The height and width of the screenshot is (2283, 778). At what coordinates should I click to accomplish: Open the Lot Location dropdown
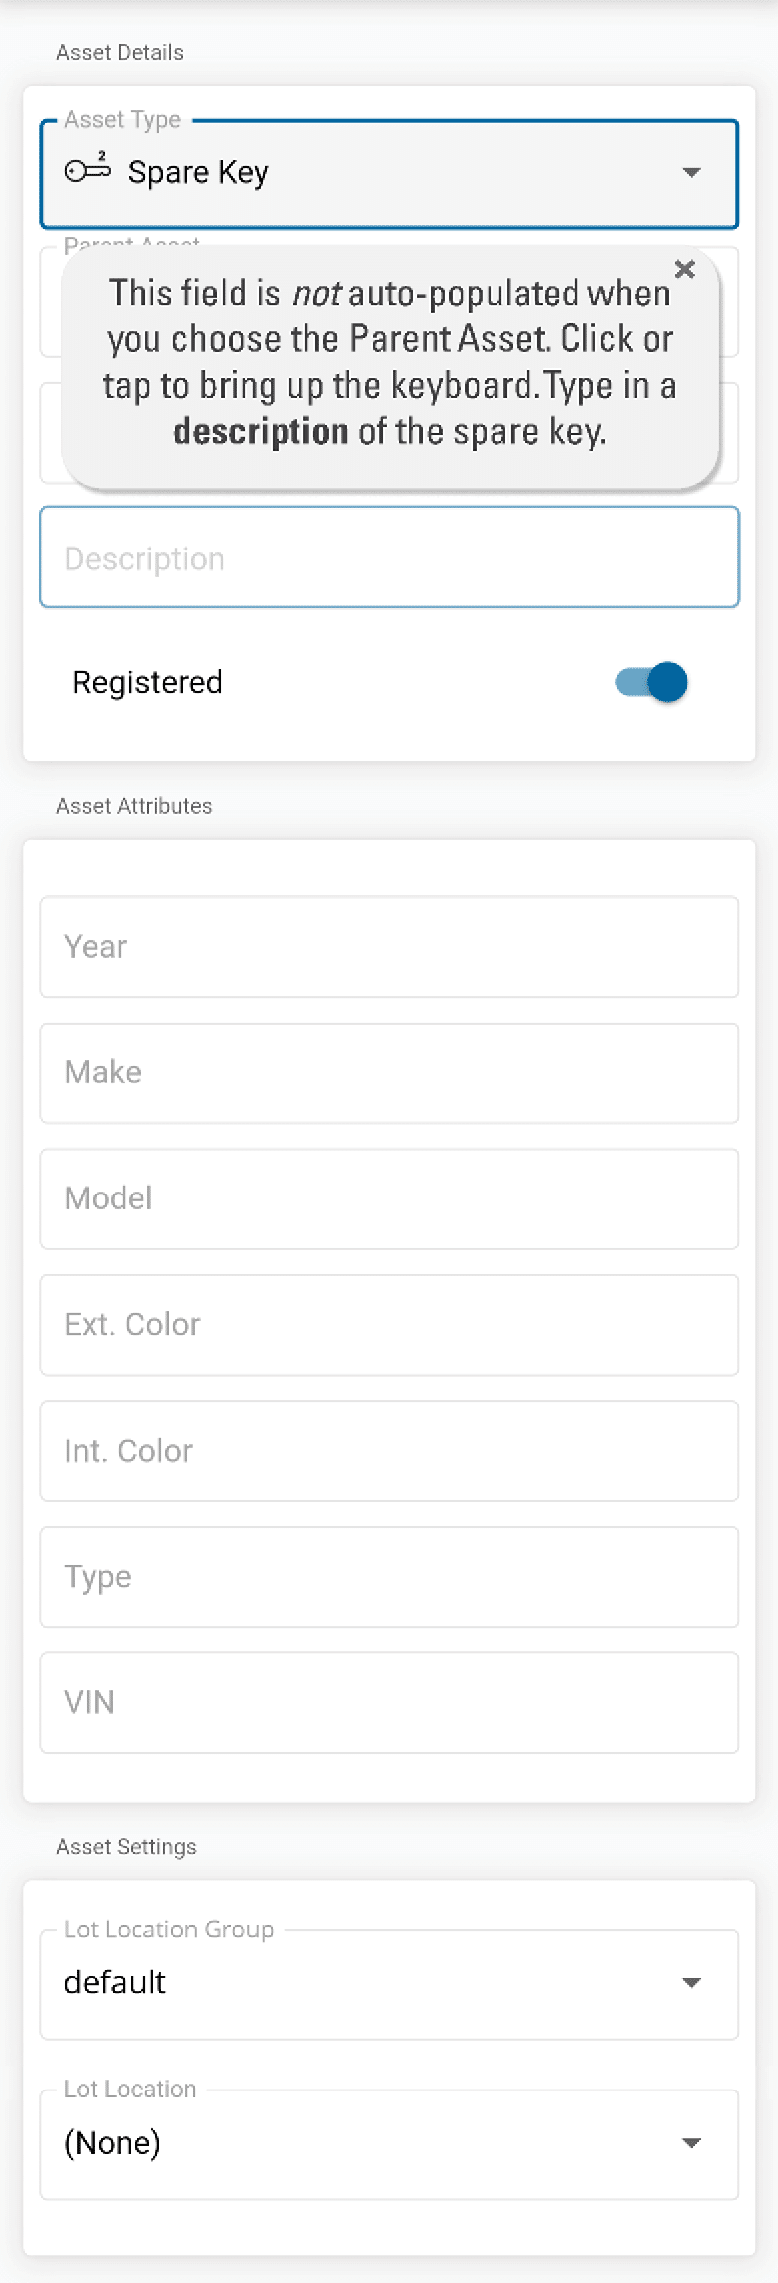(691, 2143)
